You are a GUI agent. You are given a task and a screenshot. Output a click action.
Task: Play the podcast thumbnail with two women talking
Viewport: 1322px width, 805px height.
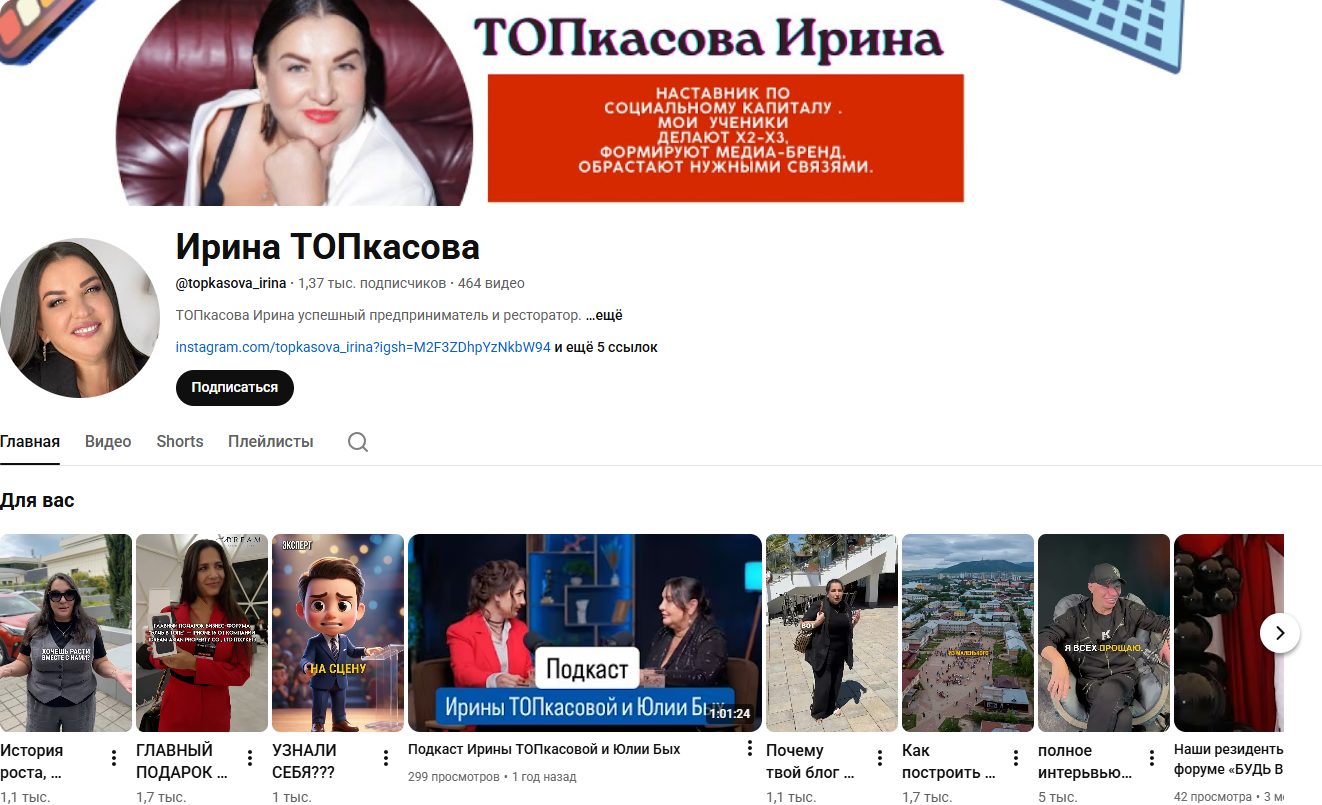(585, 633)
